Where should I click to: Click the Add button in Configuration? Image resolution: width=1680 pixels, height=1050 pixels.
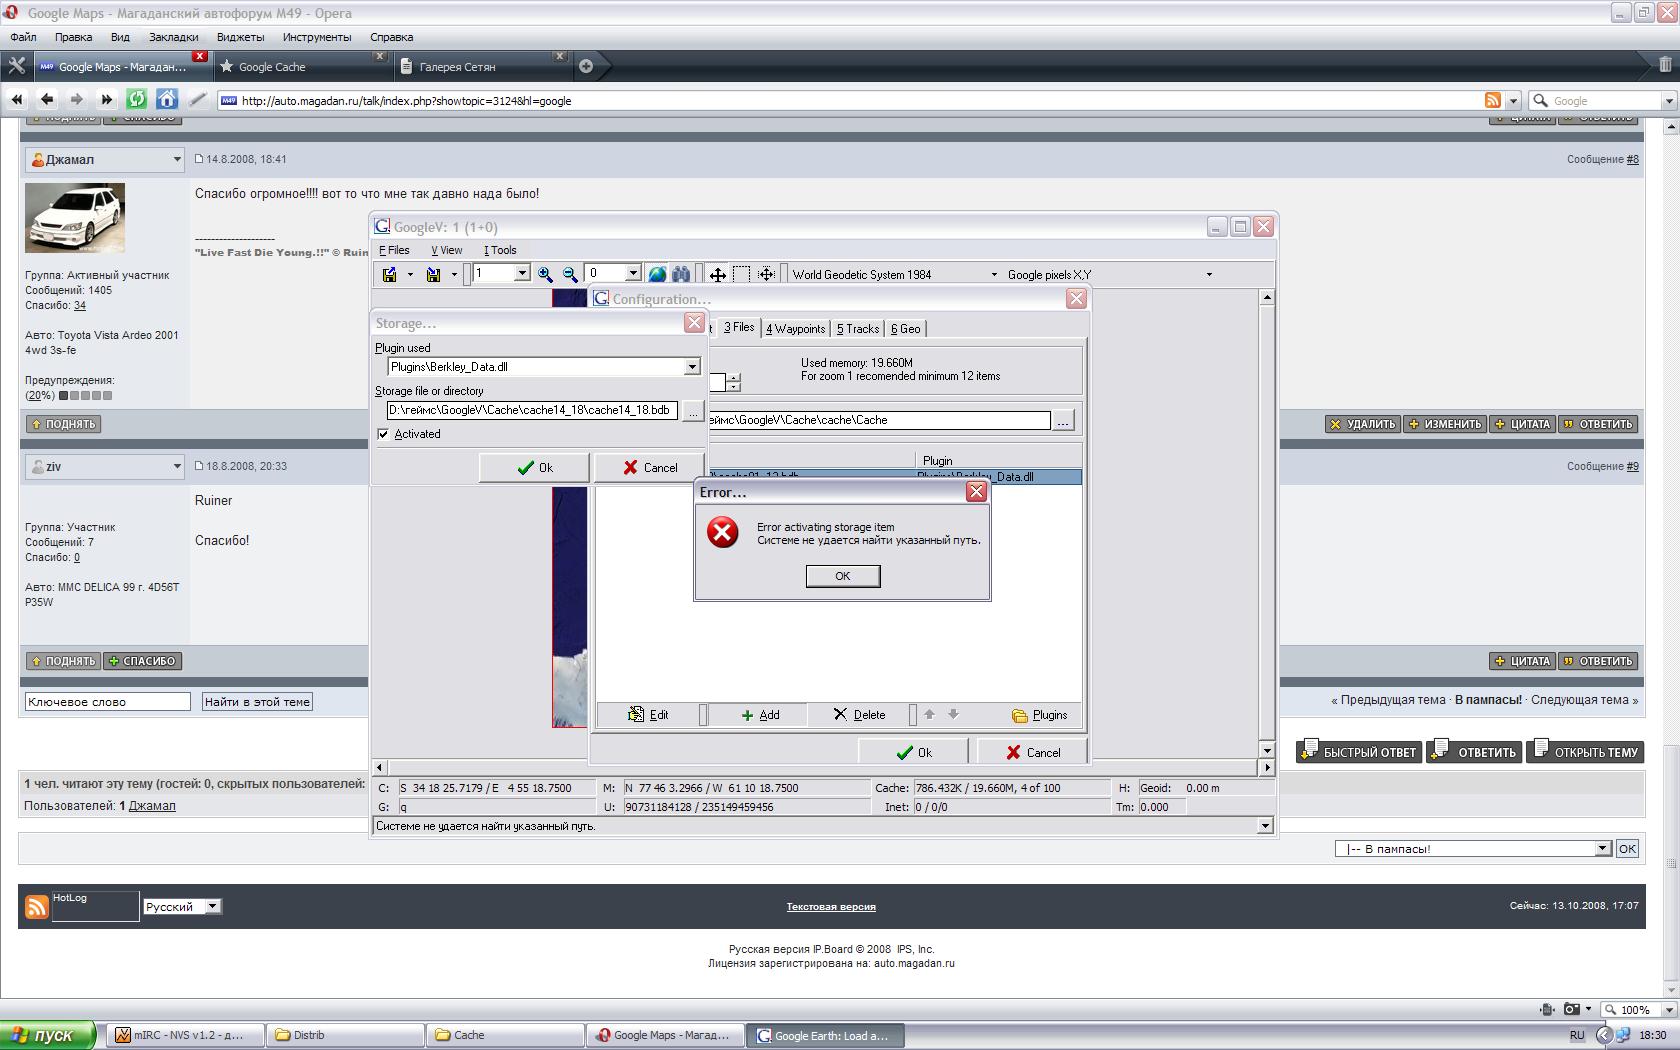760,714
